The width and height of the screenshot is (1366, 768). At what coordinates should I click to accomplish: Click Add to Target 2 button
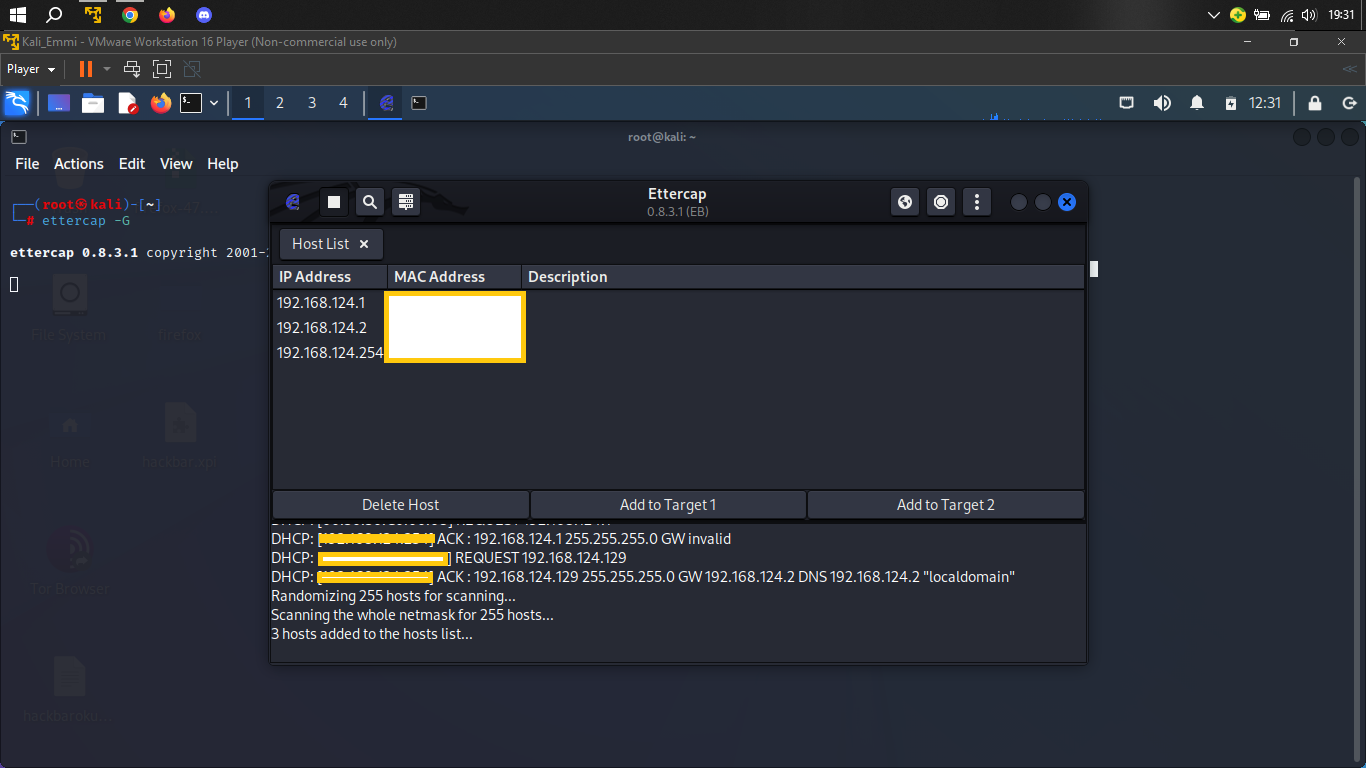(946, 505)
